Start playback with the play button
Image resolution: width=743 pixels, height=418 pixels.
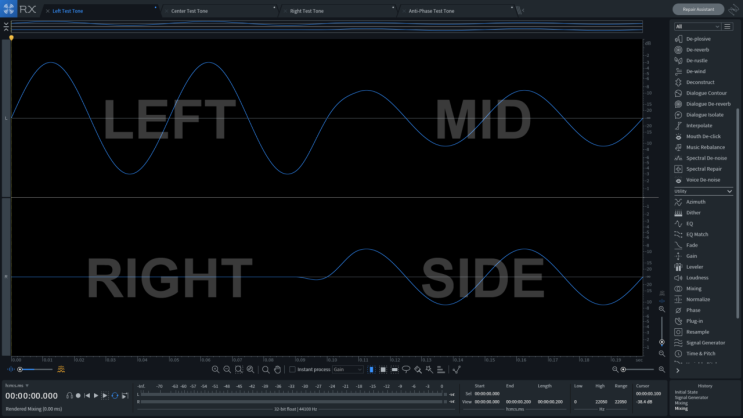(x=96, y=396)
